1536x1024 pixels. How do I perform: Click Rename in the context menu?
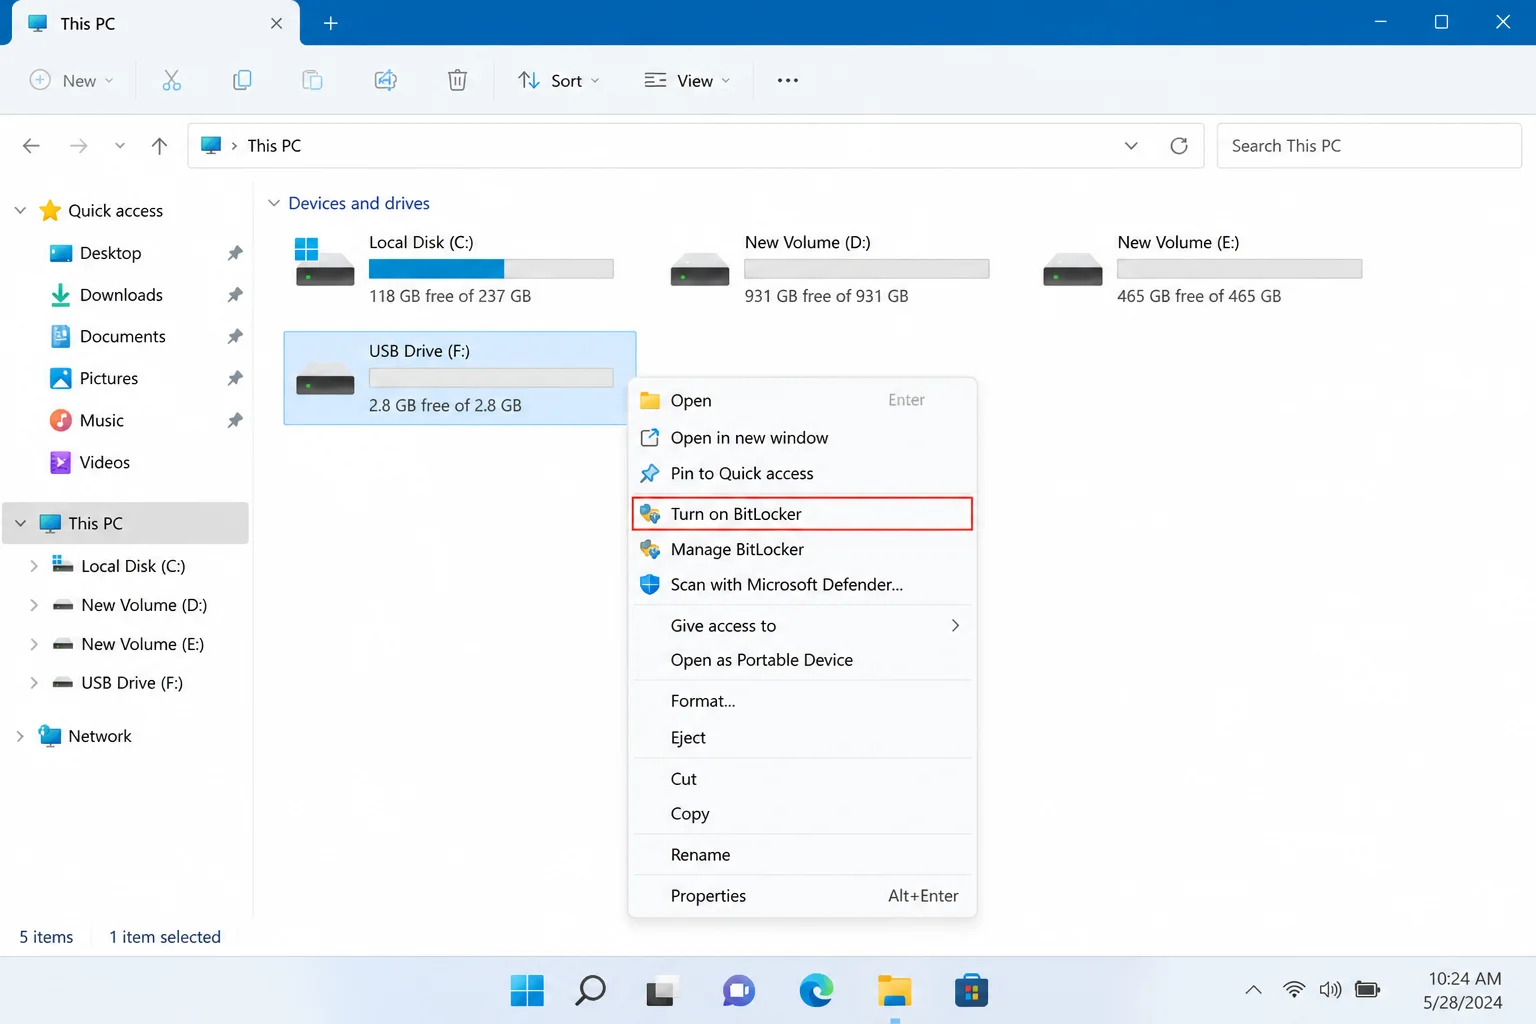(802, 855)
